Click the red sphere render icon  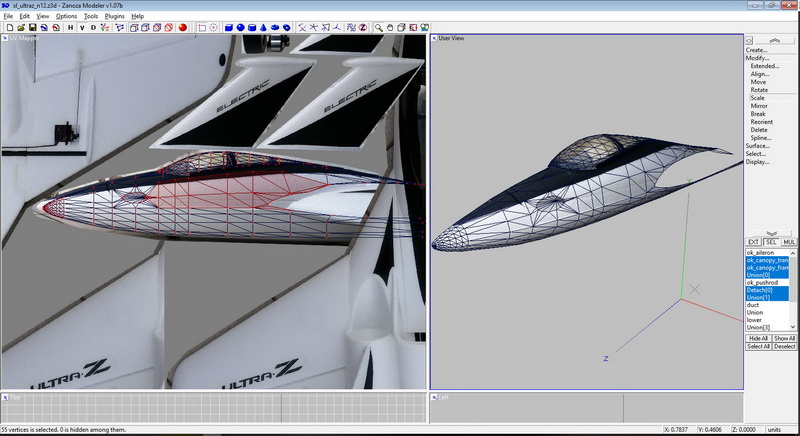click(183, 28)
